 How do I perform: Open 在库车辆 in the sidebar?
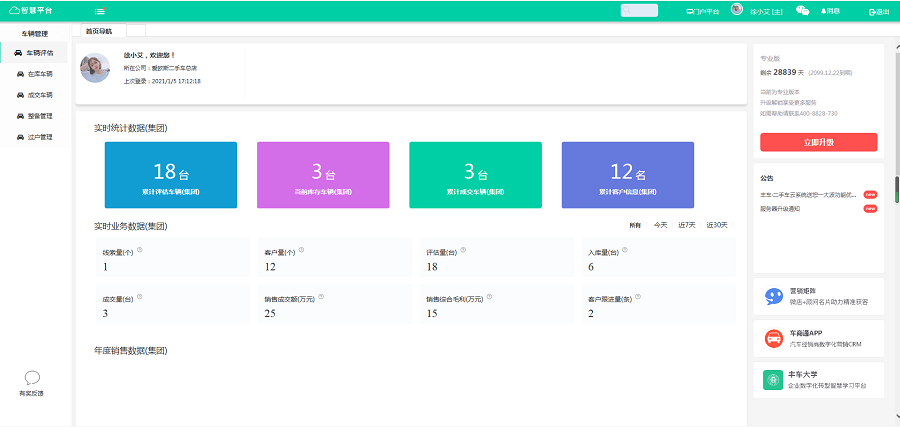pyautogui.click(x=40, y=74)
